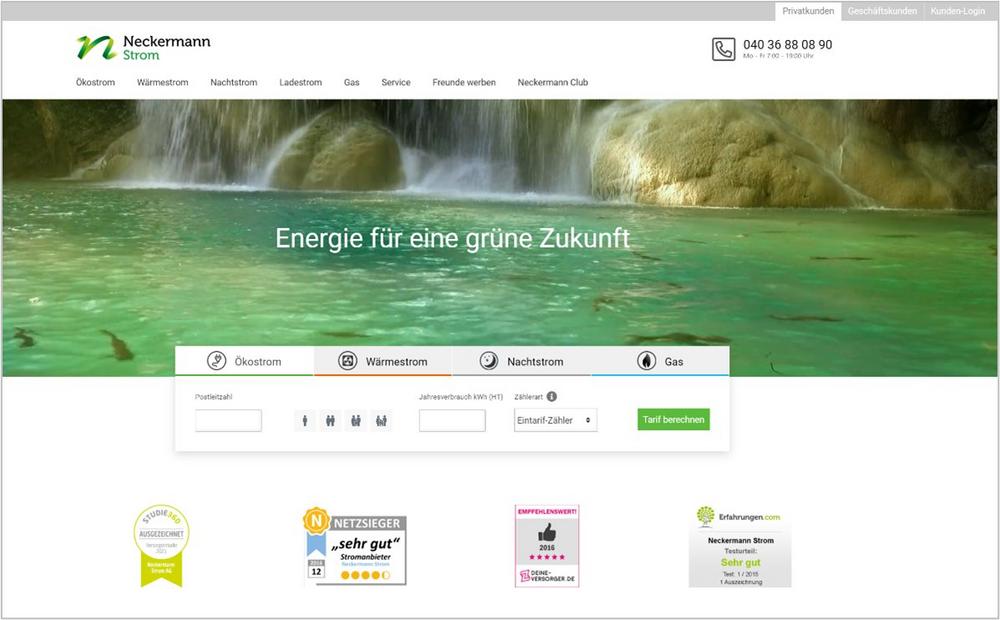Click the phone icon beside the hotline number
The width and height of the screenshot is (1000, 620).
pos(723,49)
